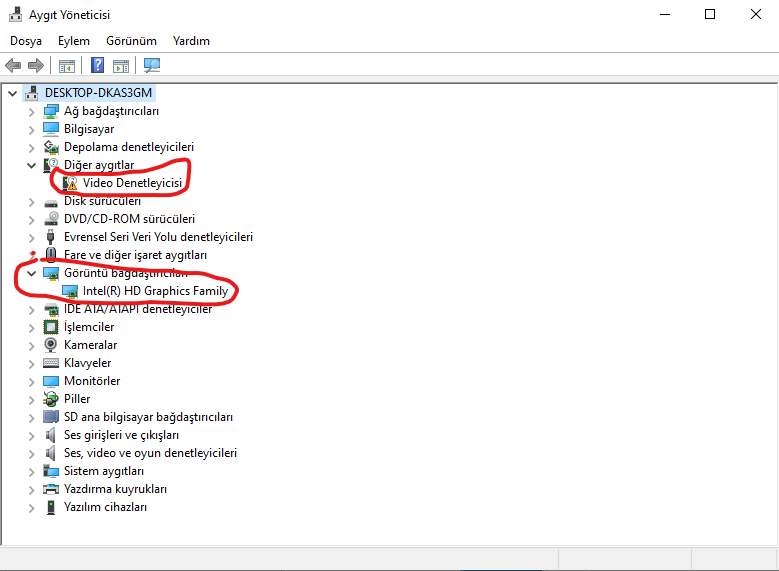This screenshot has width=779, height=571.
Task: Open Help via the question mark icon
Action: 97,65
